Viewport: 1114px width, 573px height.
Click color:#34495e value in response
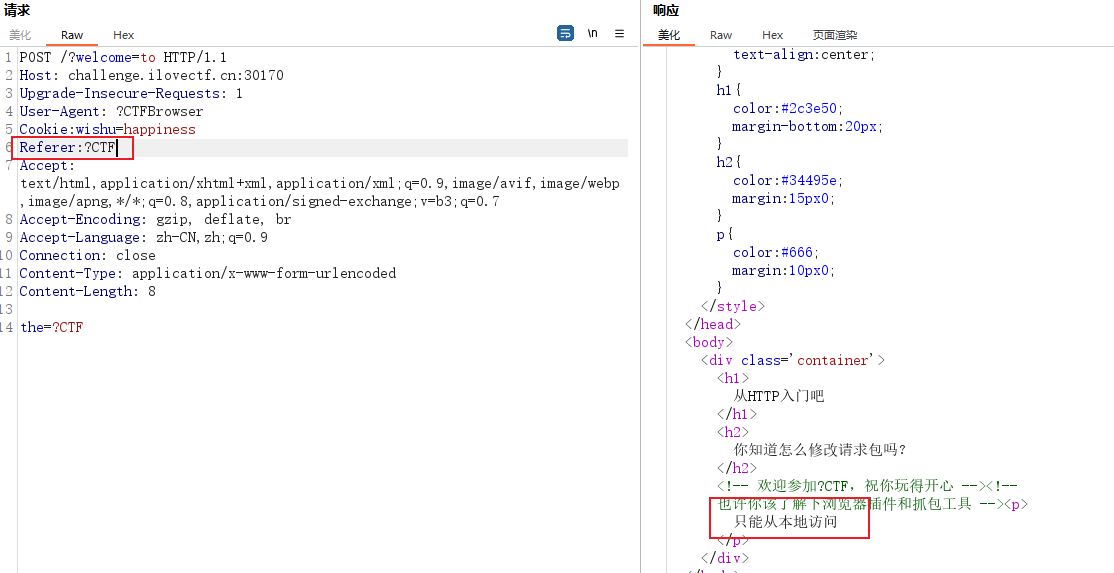click(811, 180)
